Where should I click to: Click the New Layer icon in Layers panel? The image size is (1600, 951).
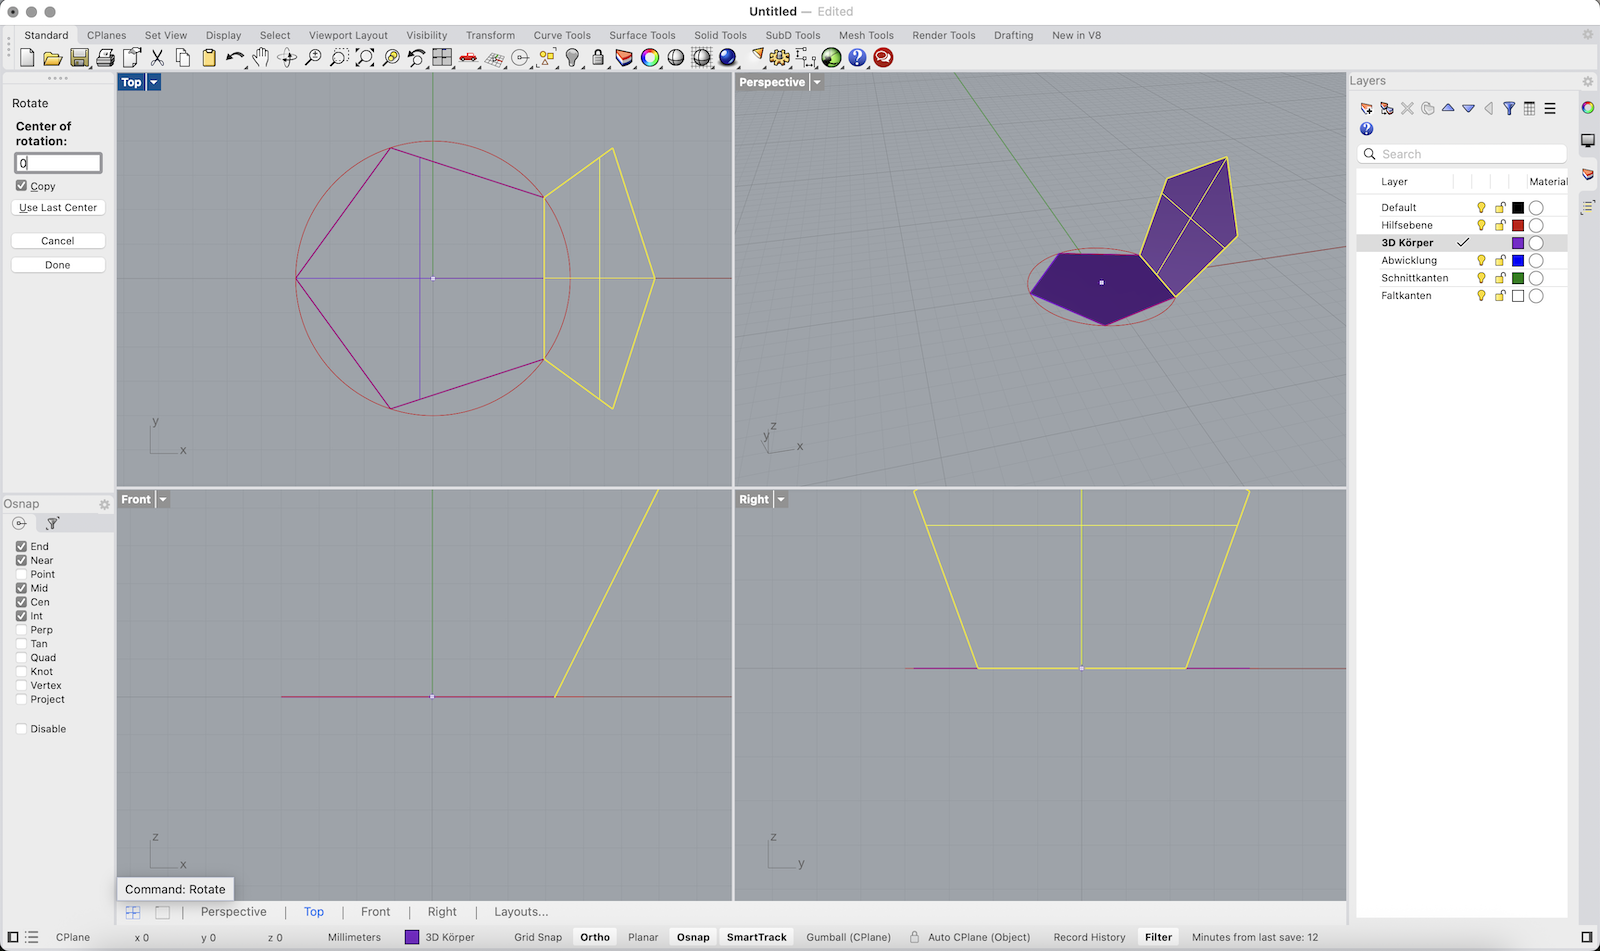(1366, 108)
